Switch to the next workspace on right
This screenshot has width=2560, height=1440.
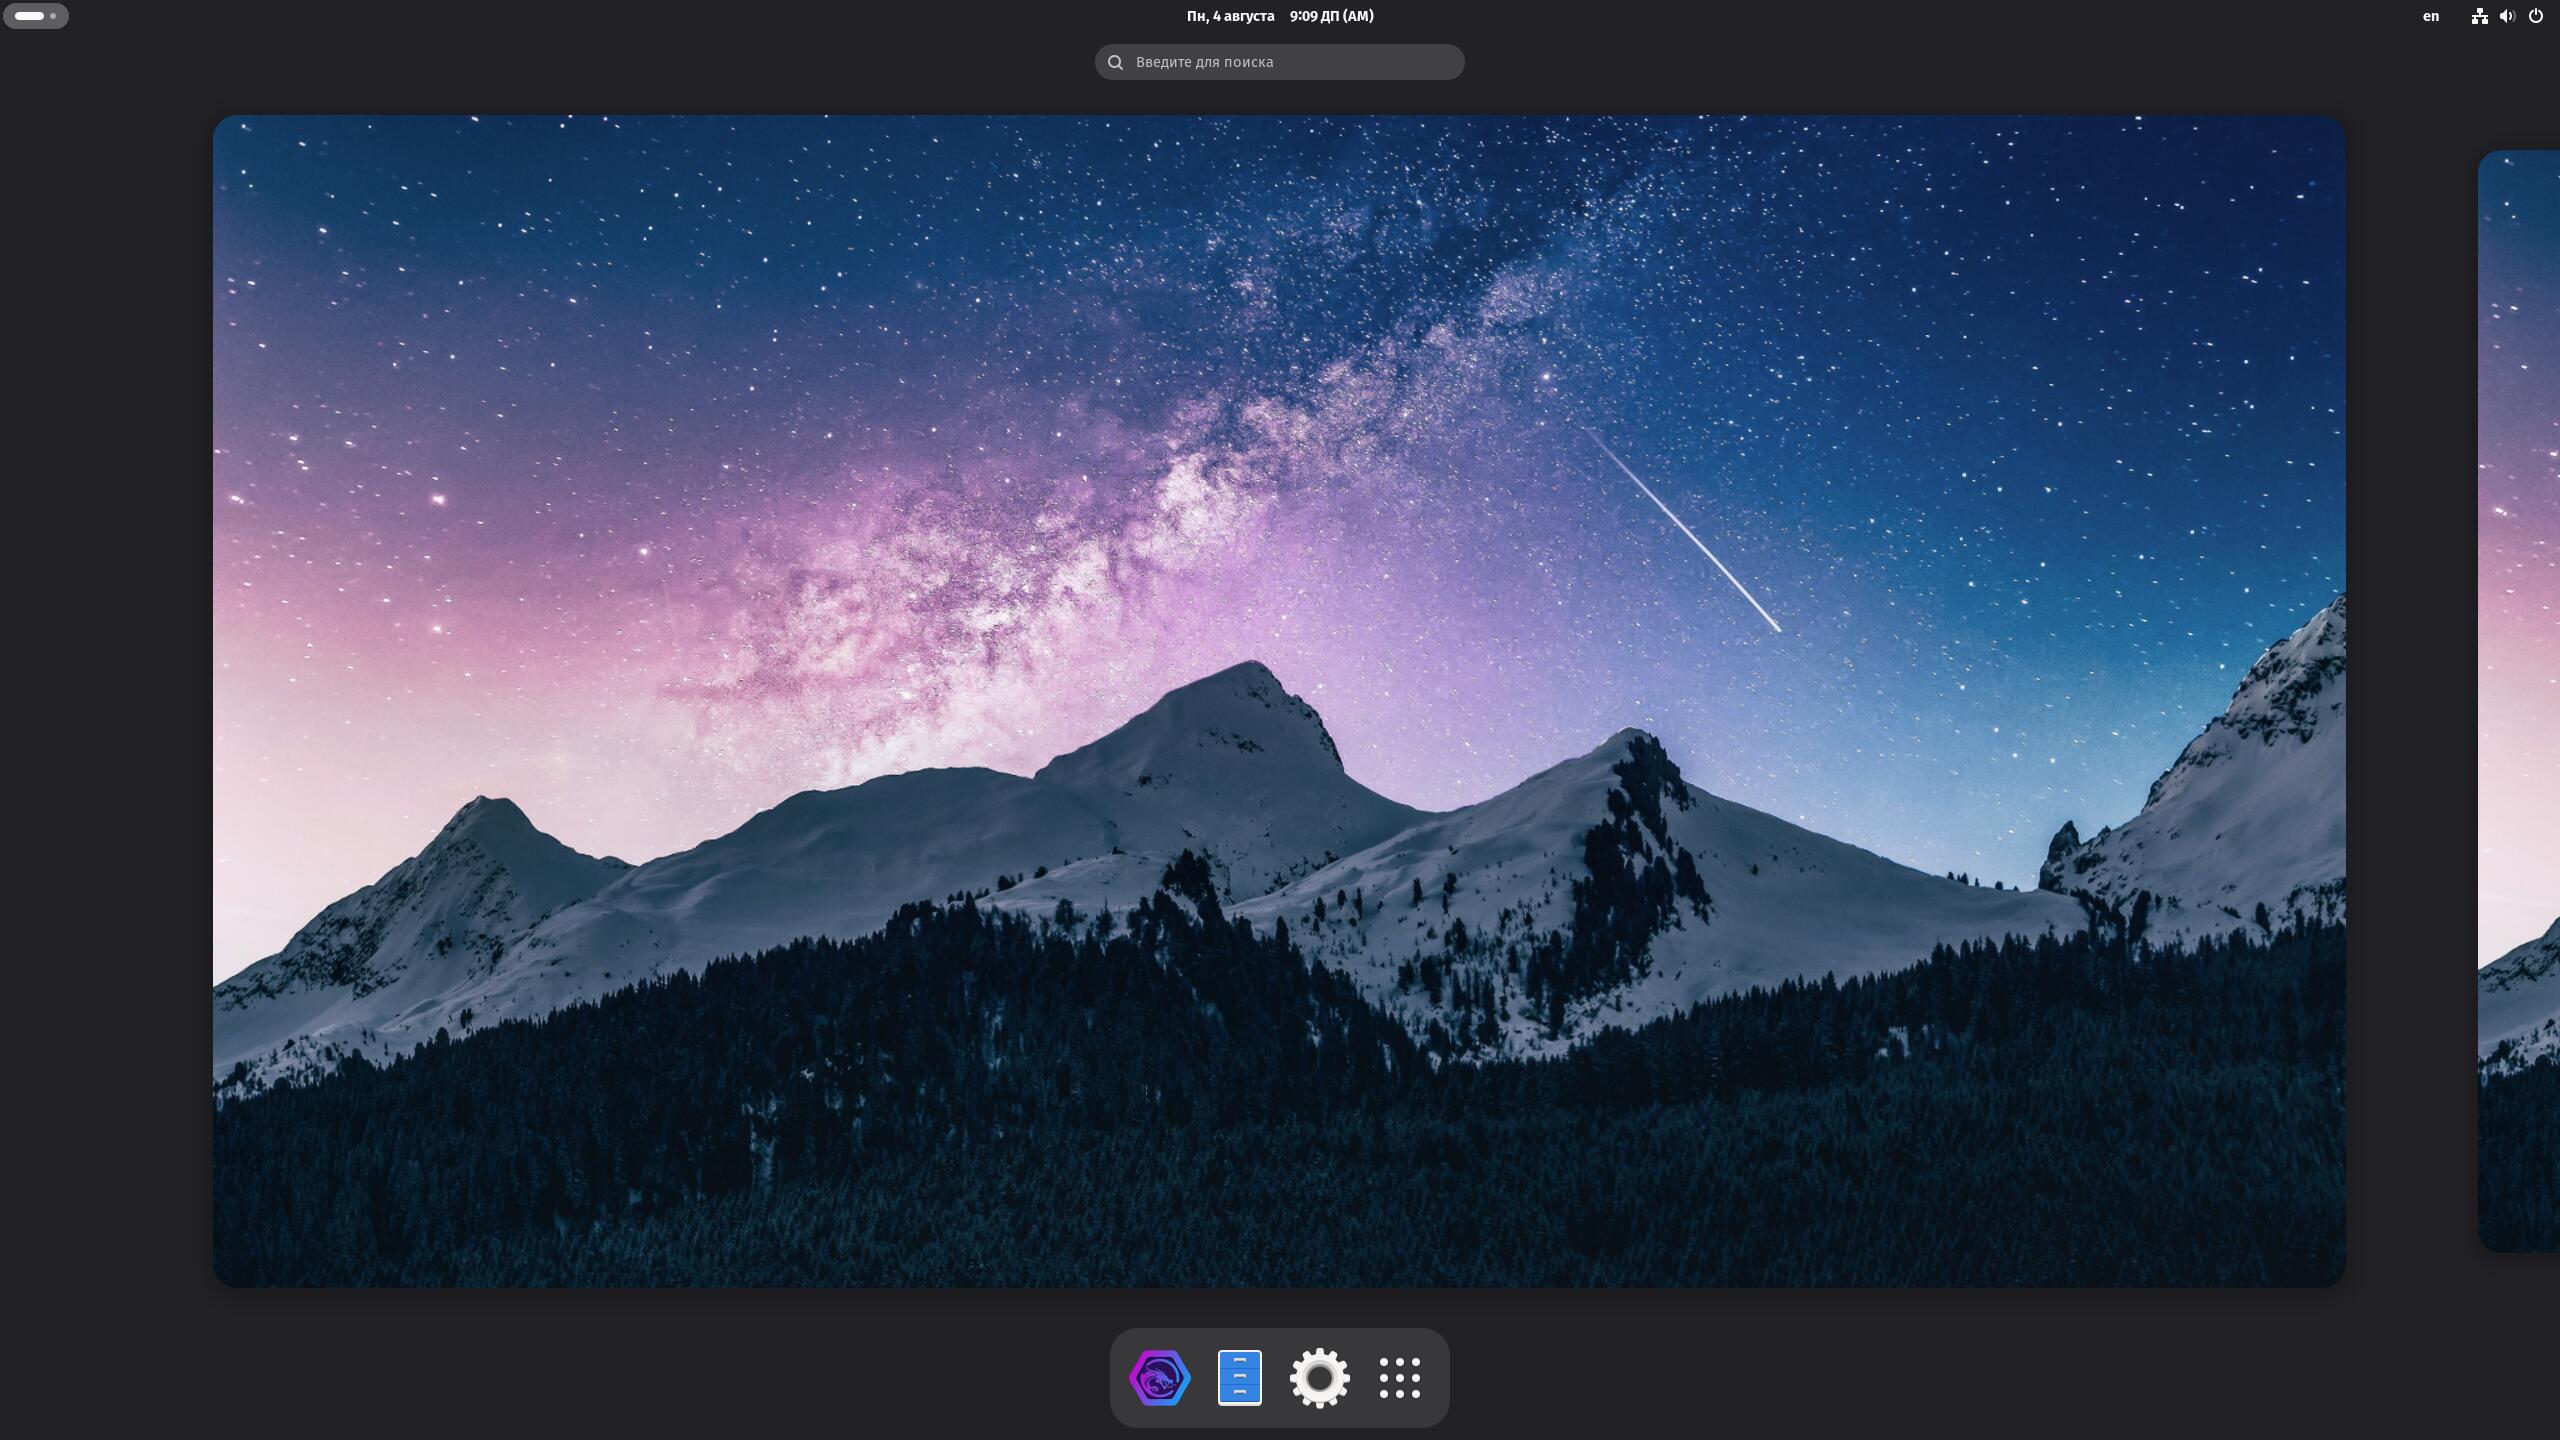coord(2519,701)
